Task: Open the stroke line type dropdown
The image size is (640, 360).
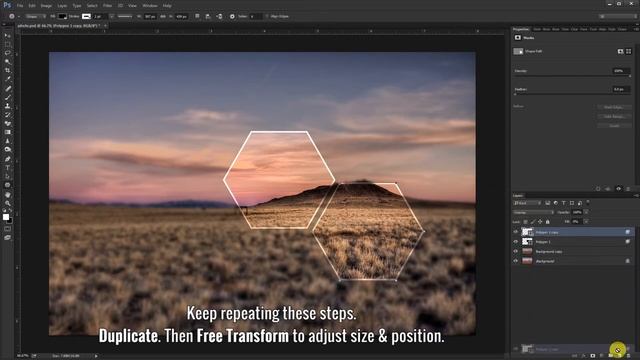Action: pos(125,16)
